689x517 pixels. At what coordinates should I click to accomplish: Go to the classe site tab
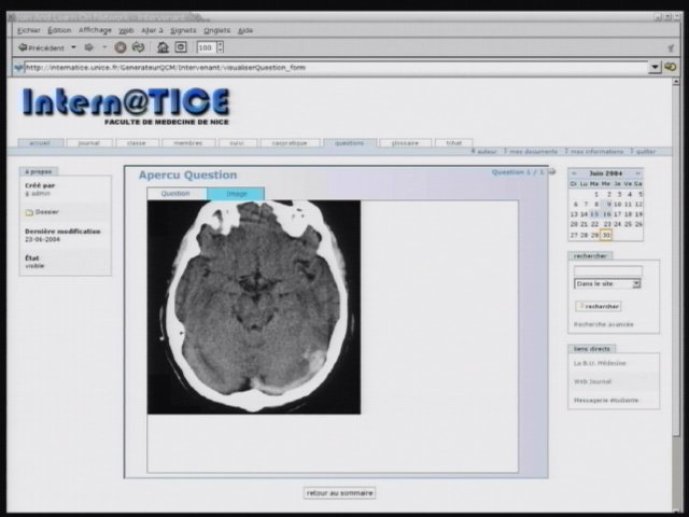pyautogui.click(x=137, y=143)
